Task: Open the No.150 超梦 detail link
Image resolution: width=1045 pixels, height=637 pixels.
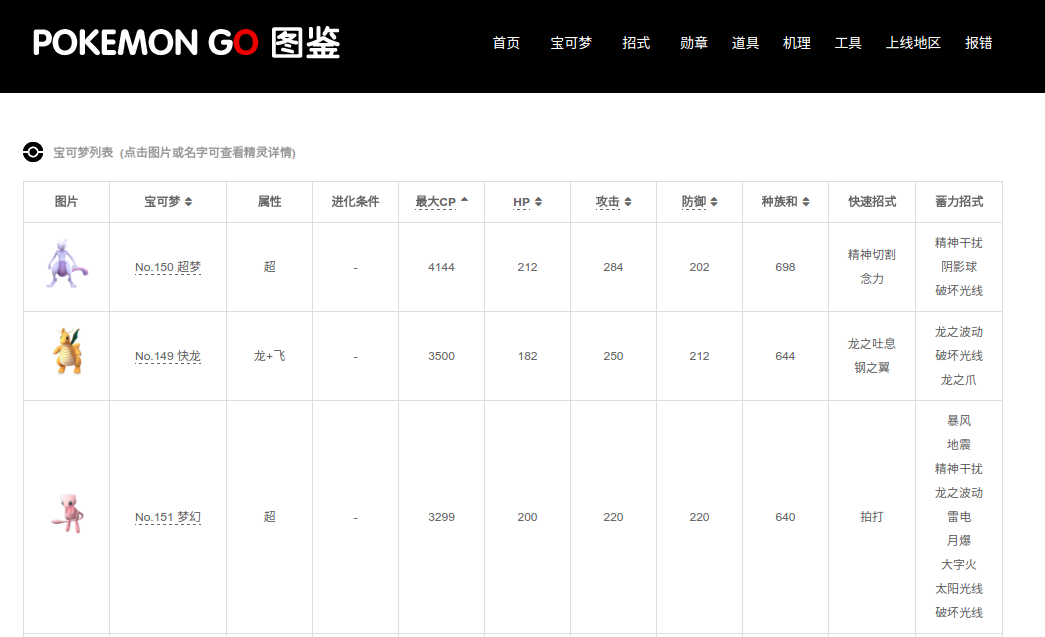Action: 167,267
